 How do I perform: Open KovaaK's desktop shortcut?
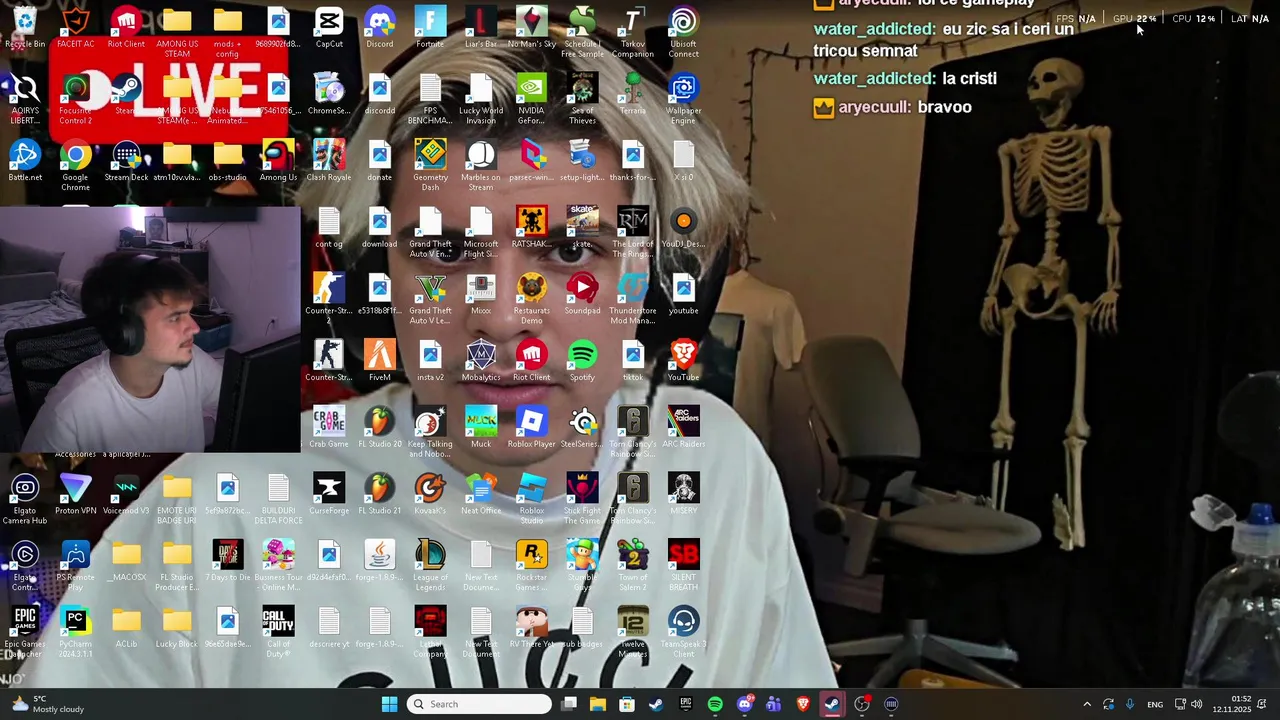tap(430, 494)
